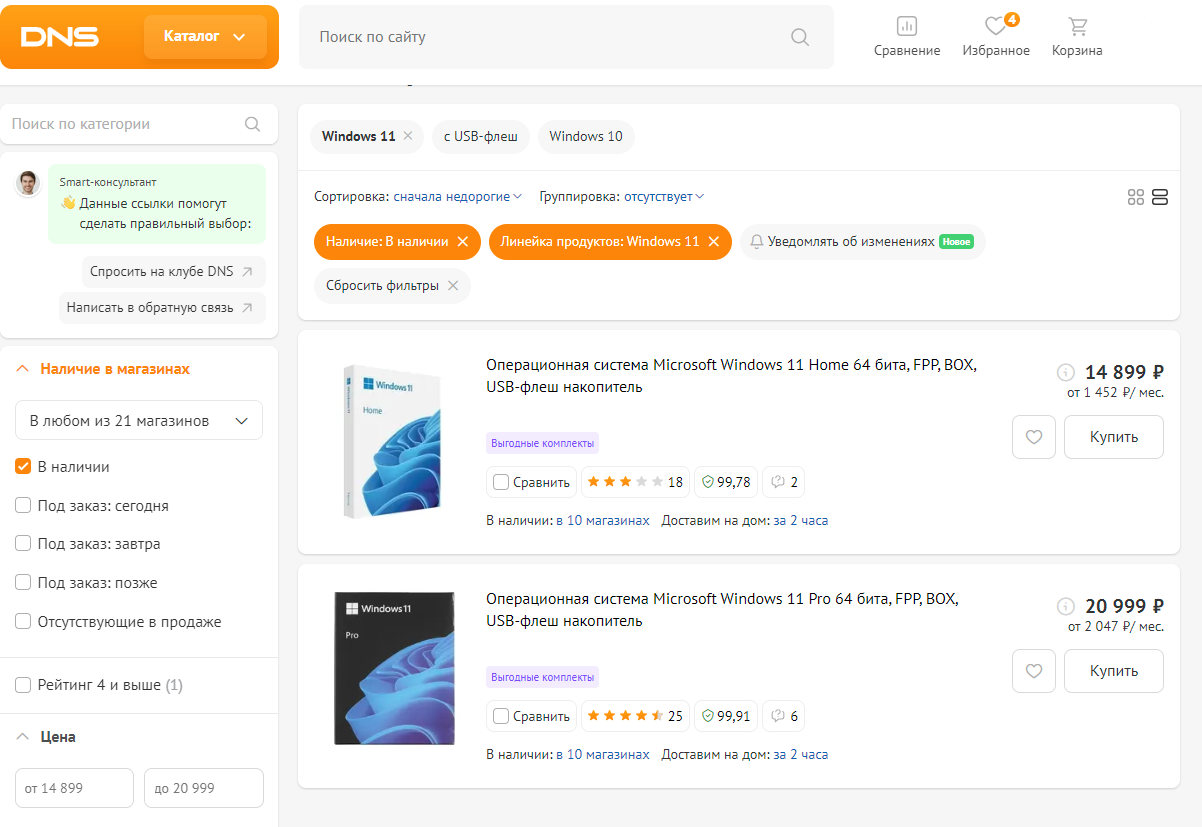The image size is (1202, 827).
Task: Open comments badge showing 2
Action: pos(784,482)
